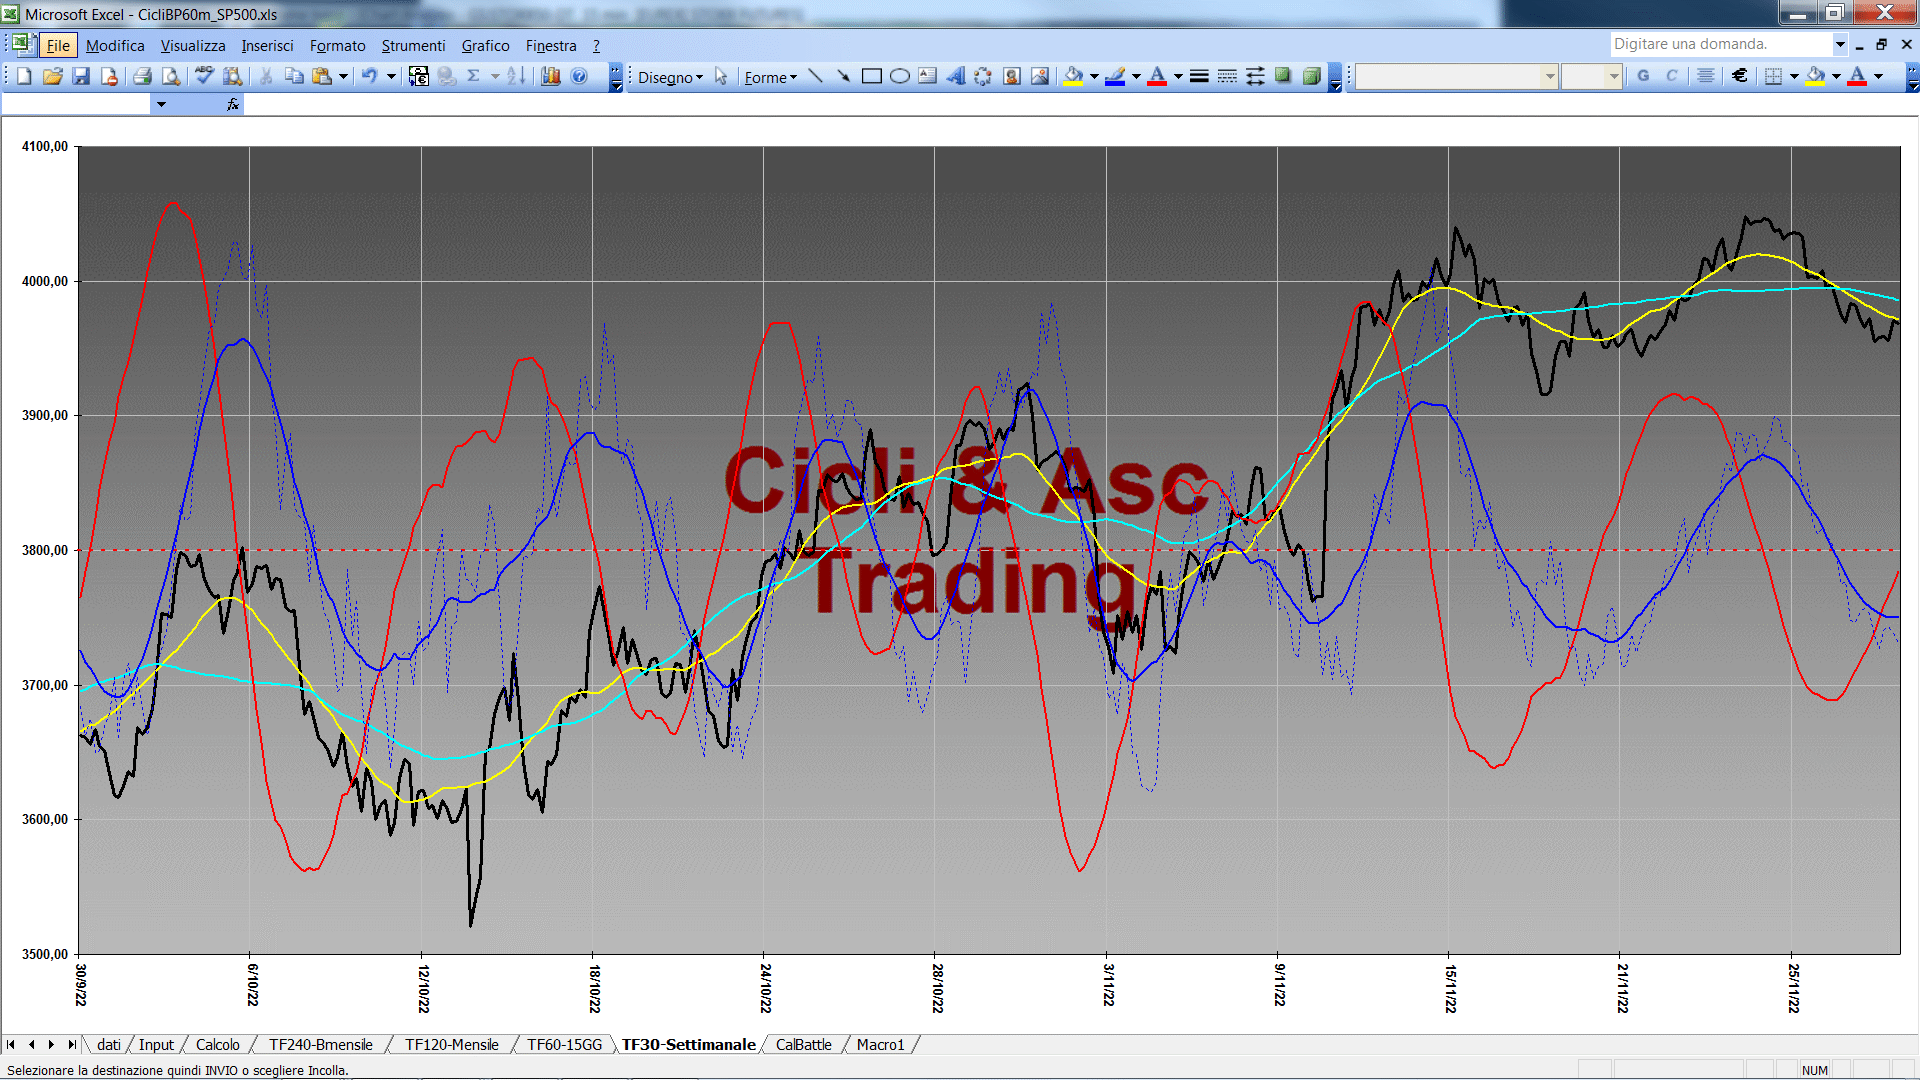Expand the Borders dropdown arrow

tap(1794, 76)
